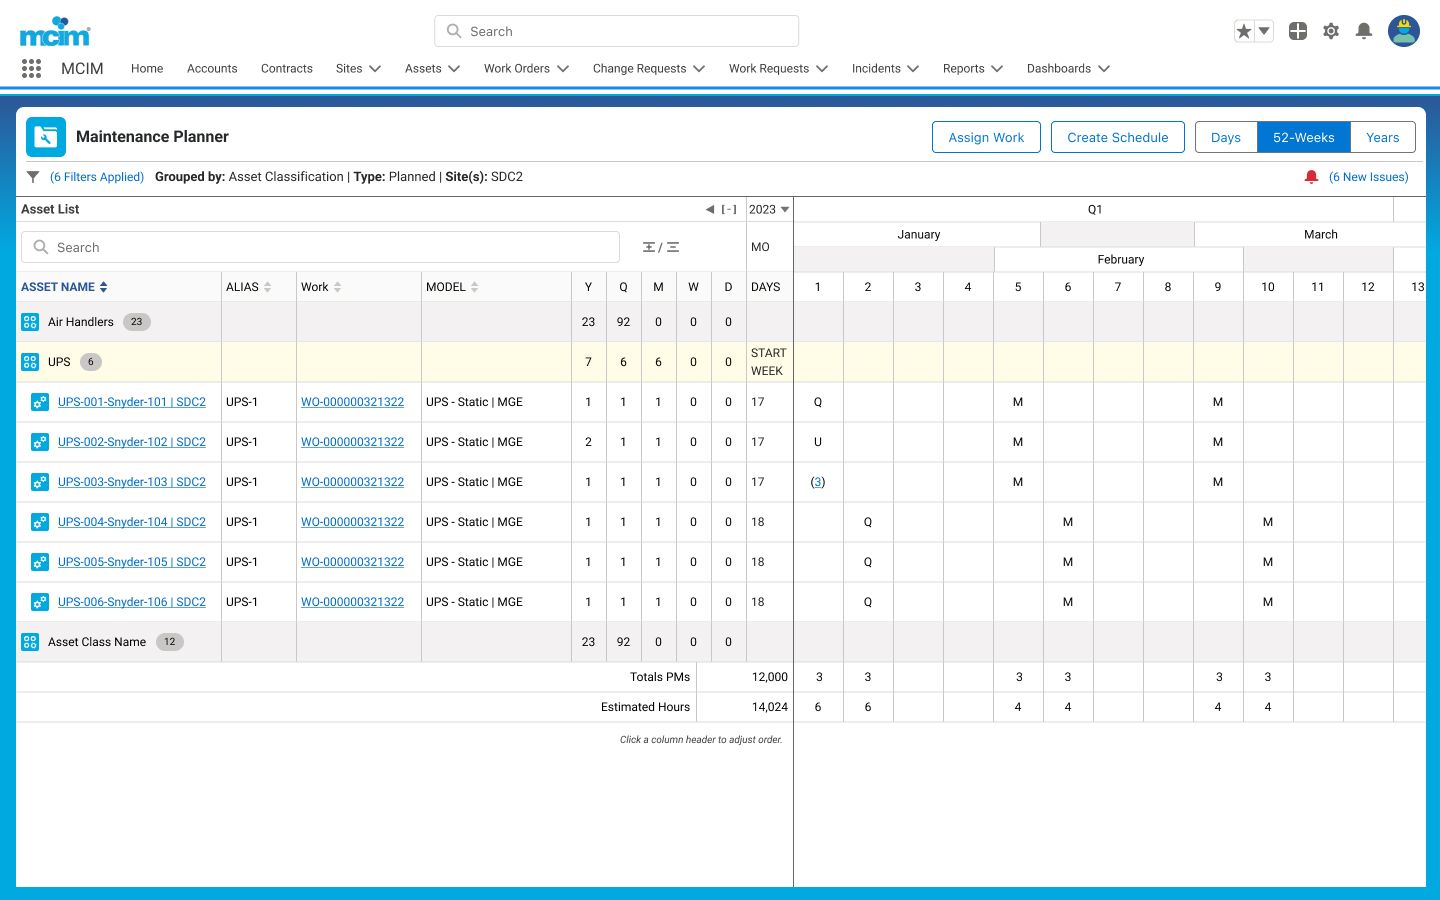Open the 2023 year dropdown

(x=769, y=209)
